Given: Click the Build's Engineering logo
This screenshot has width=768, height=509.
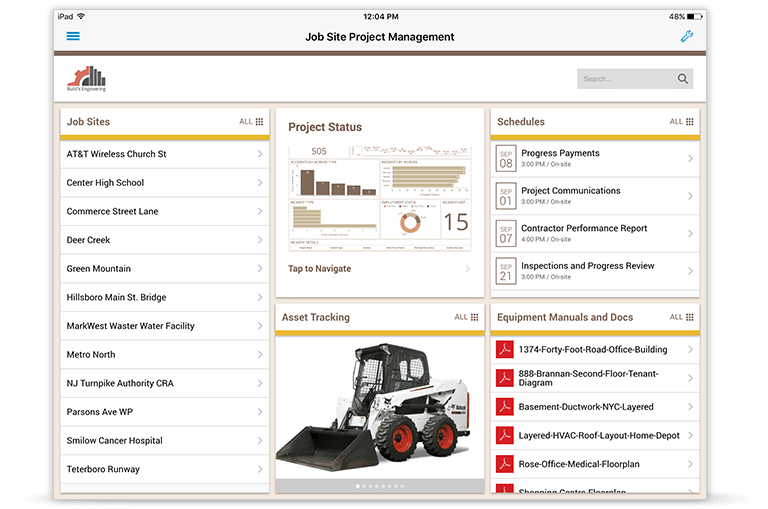Looking at the screenshot, I should (86, 78).
